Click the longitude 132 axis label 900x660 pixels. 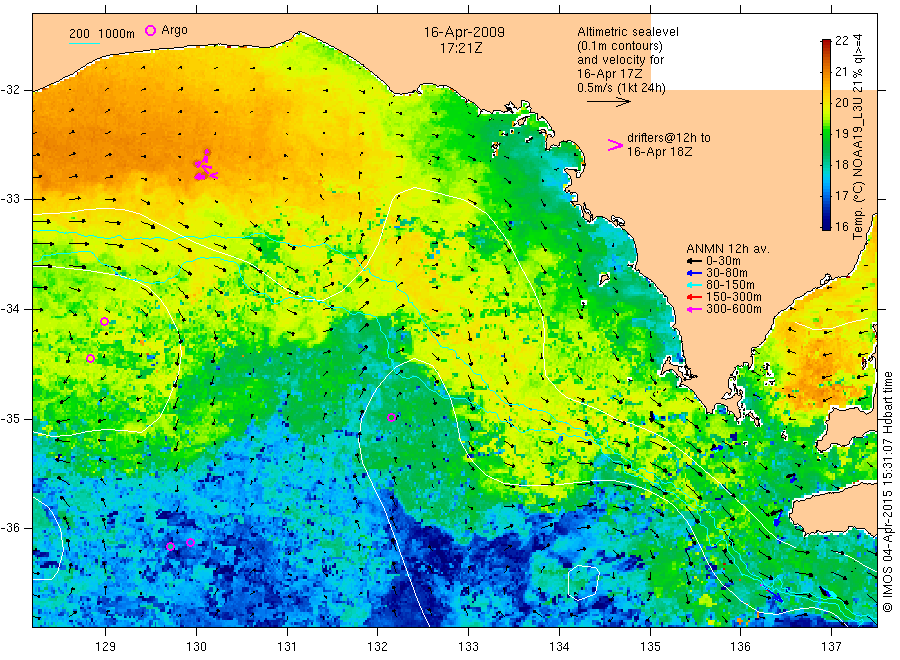[x=378, y=647]
